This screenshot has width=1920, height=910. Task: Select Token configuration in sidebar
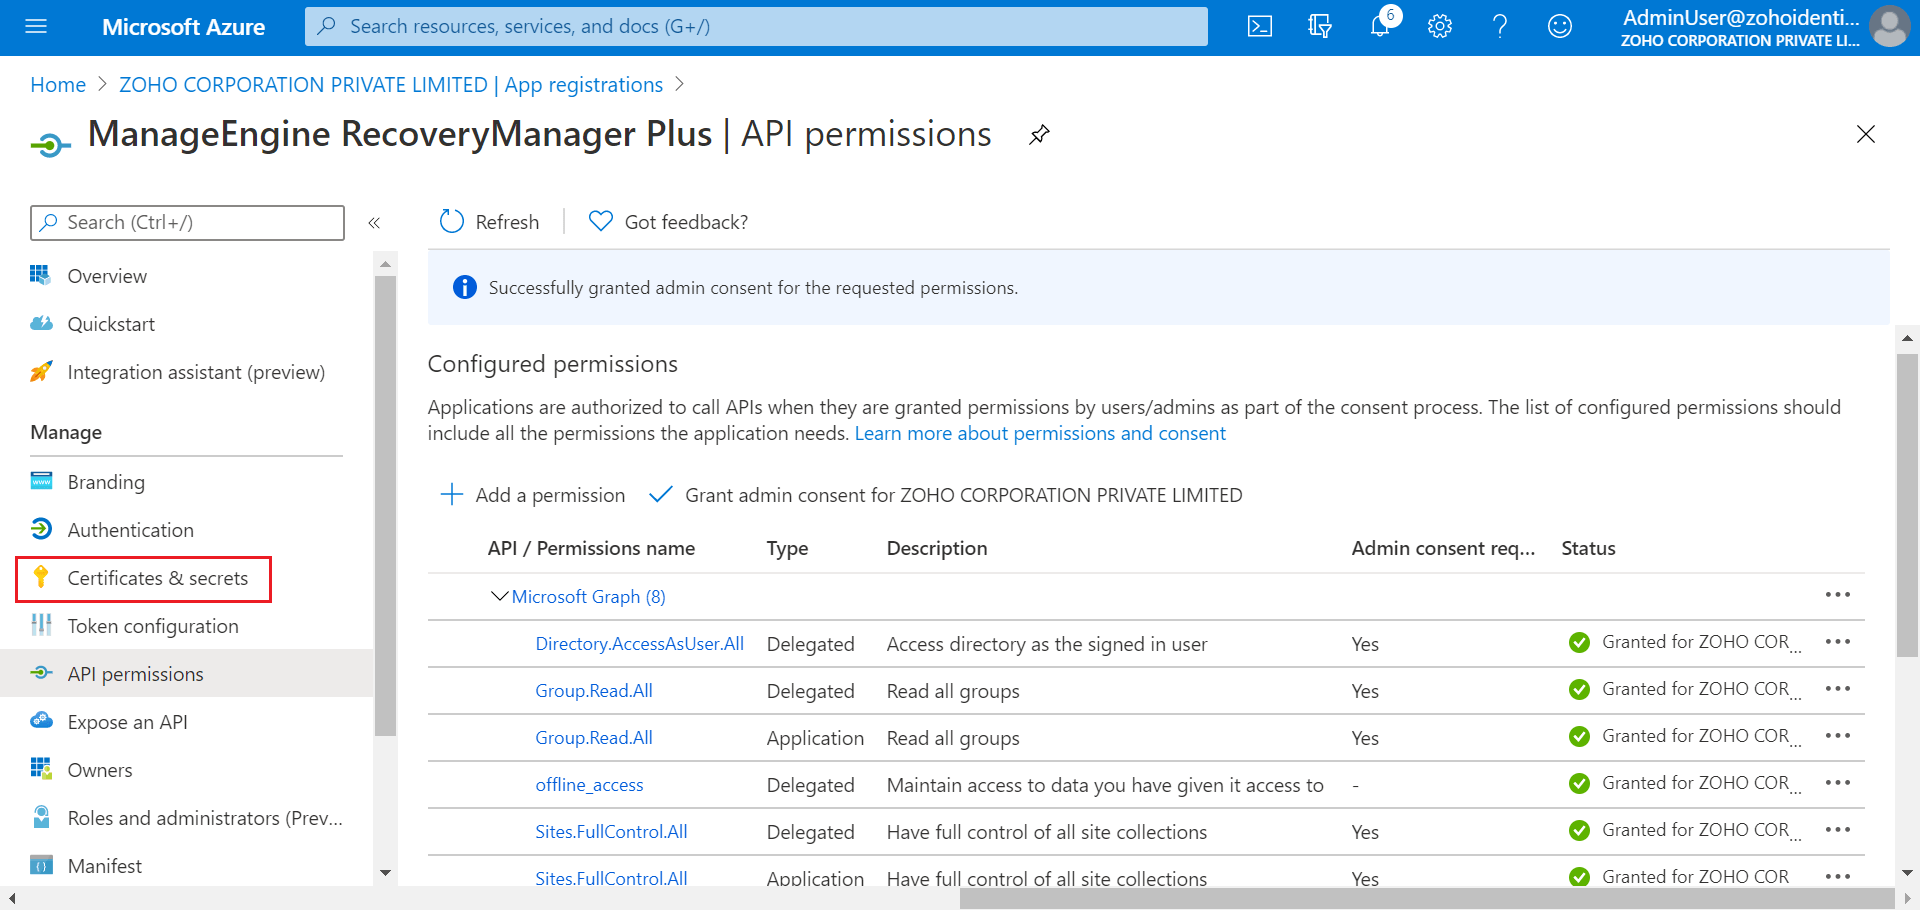click(152, 627)
